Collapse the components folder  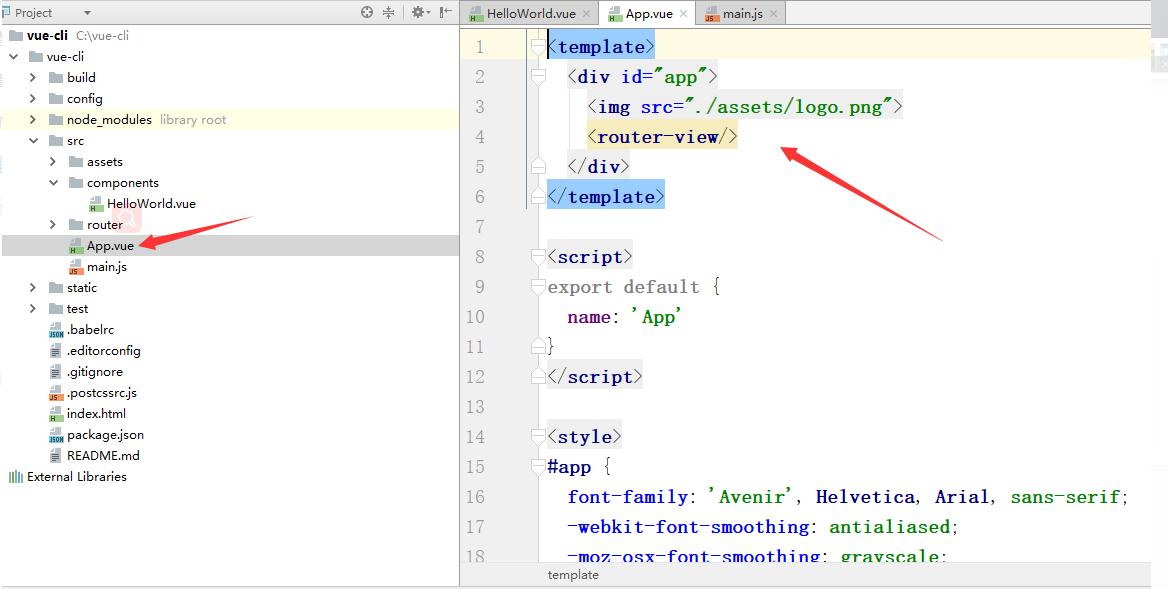[x=53, y=182]
